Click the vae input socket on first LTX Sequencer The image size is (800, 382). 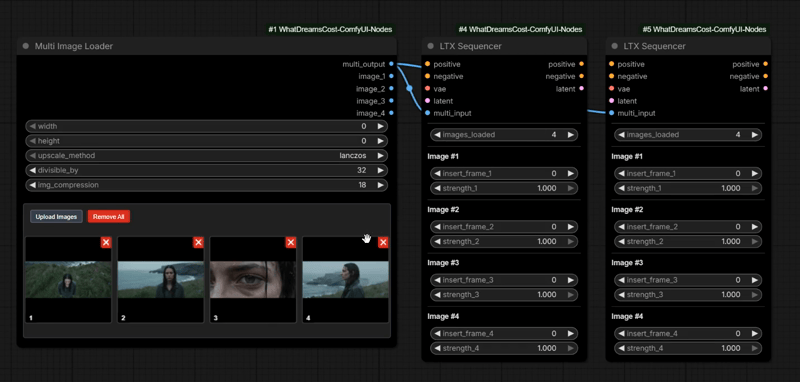click(x=427, y=88)
